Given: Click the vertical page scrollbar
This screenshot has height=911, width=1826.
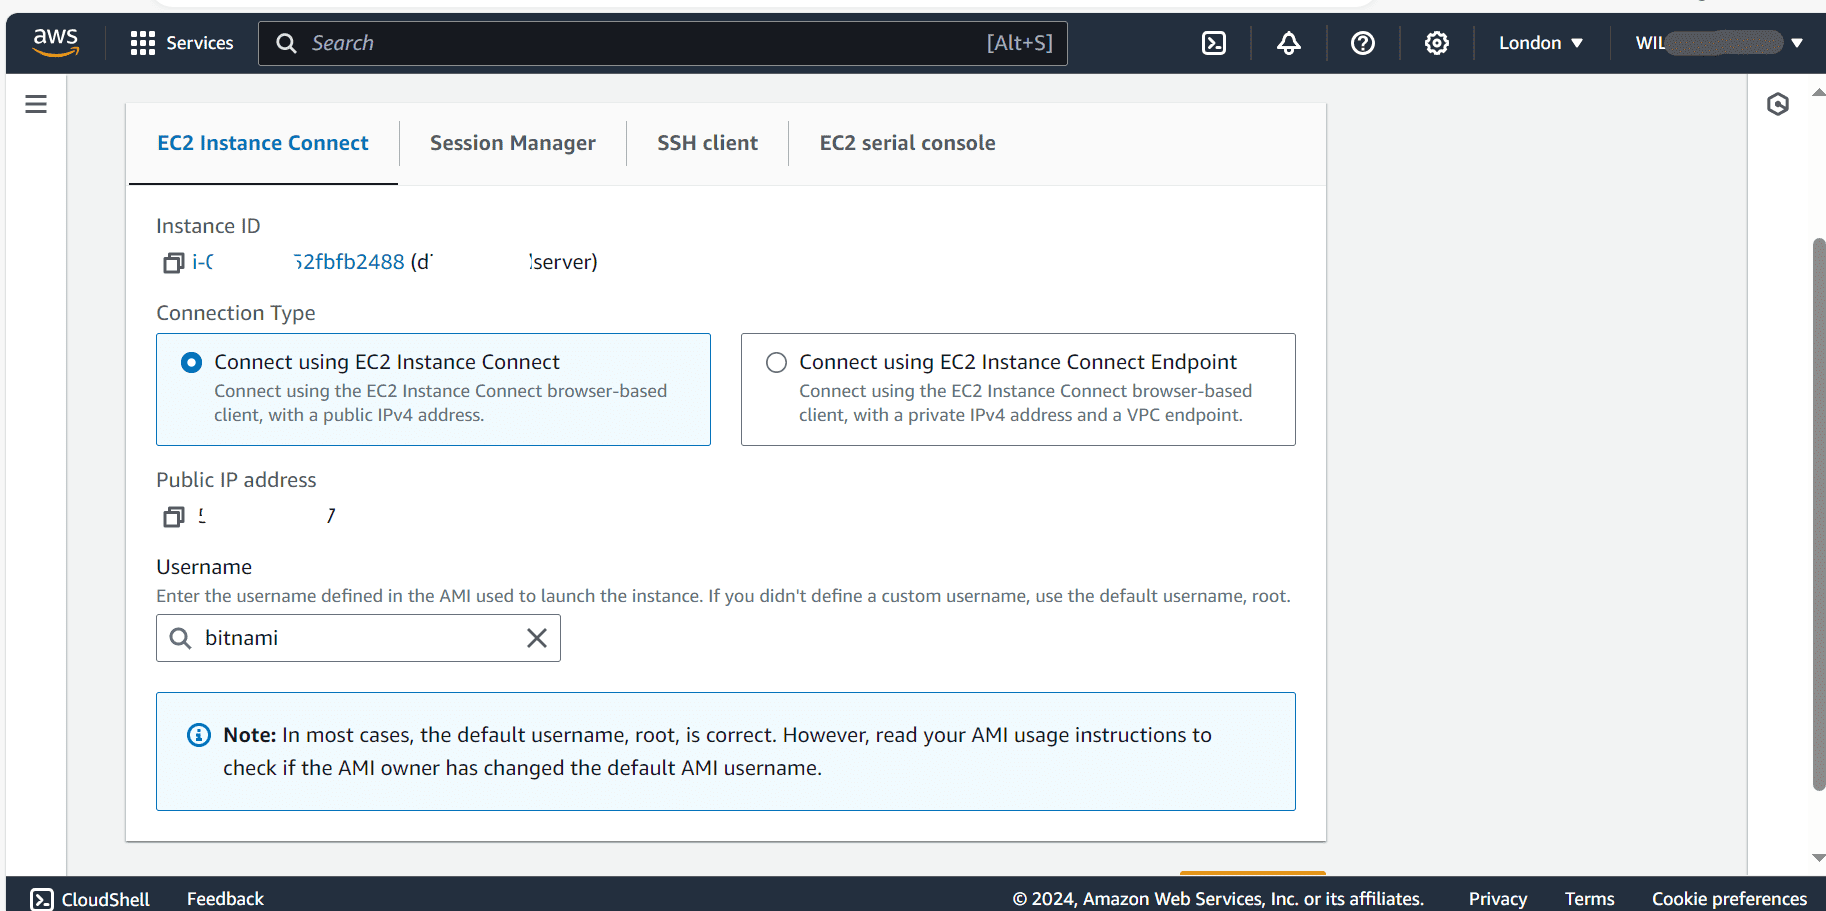Looking at the screenshot, I should tap(1819, 514).
